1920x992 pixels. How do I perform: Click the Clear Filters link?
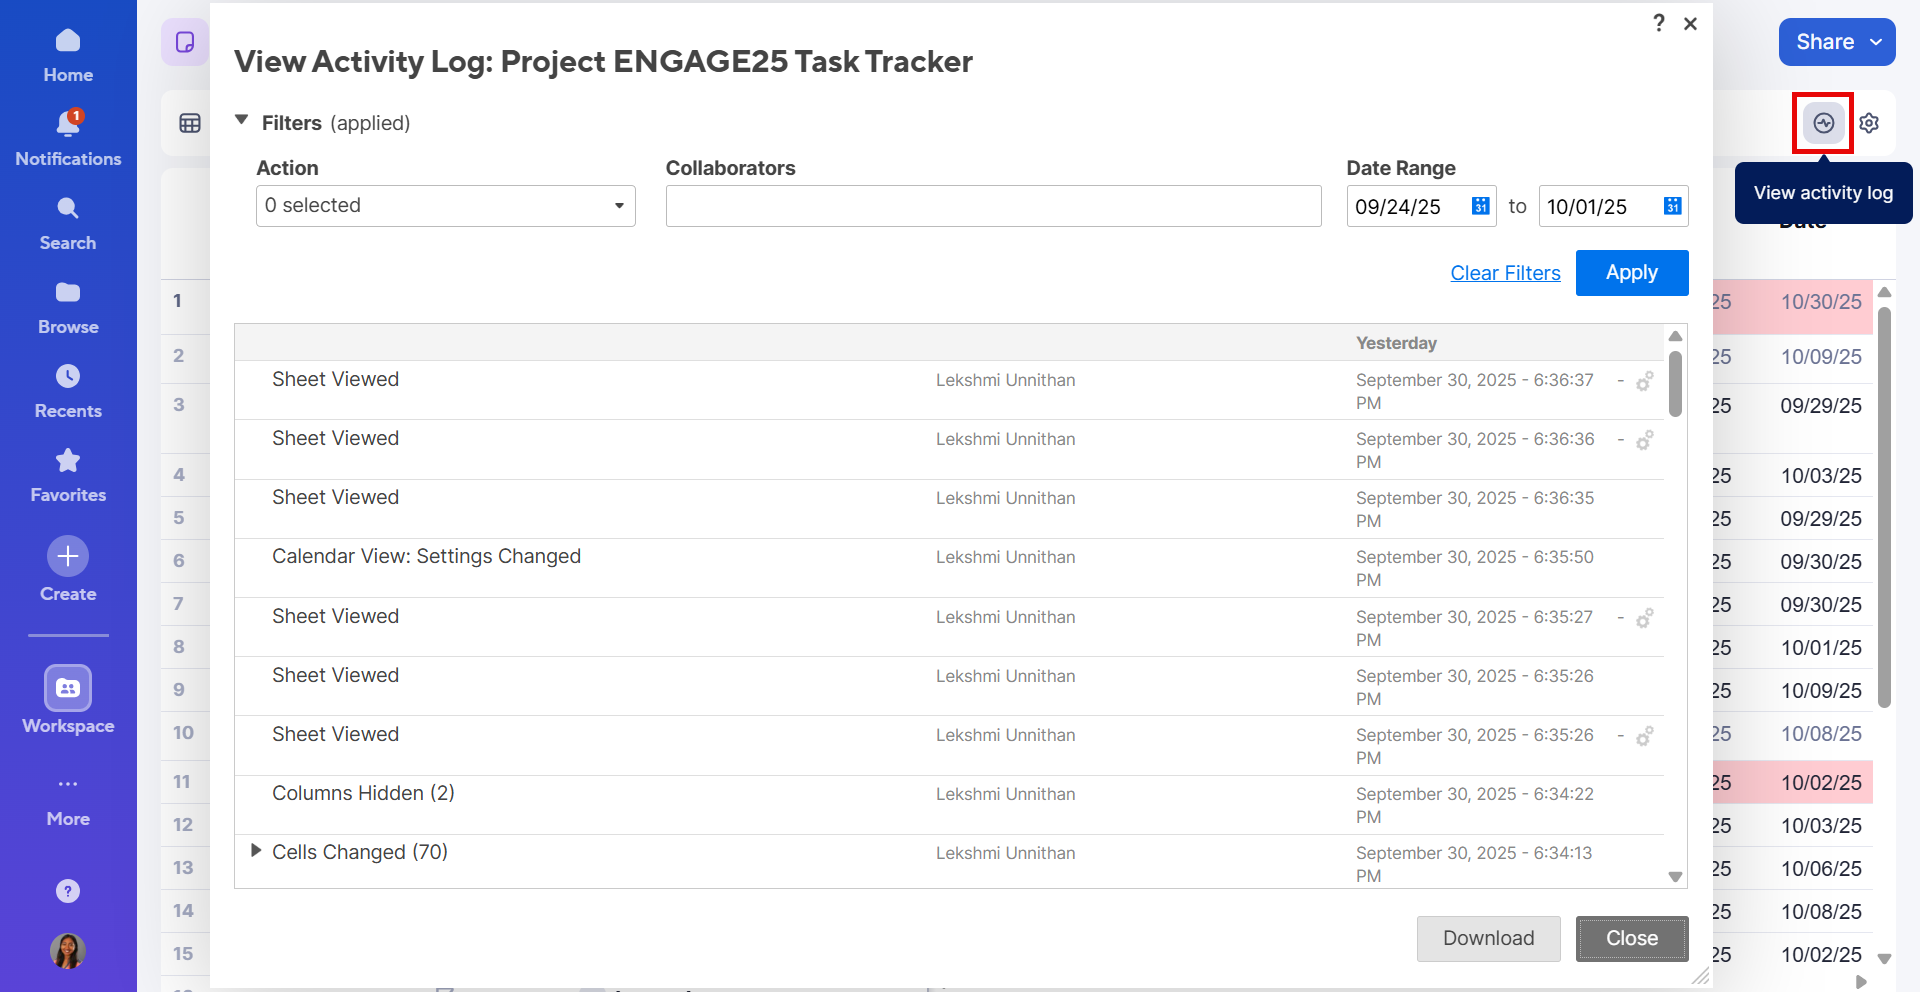pos(1505,272)
